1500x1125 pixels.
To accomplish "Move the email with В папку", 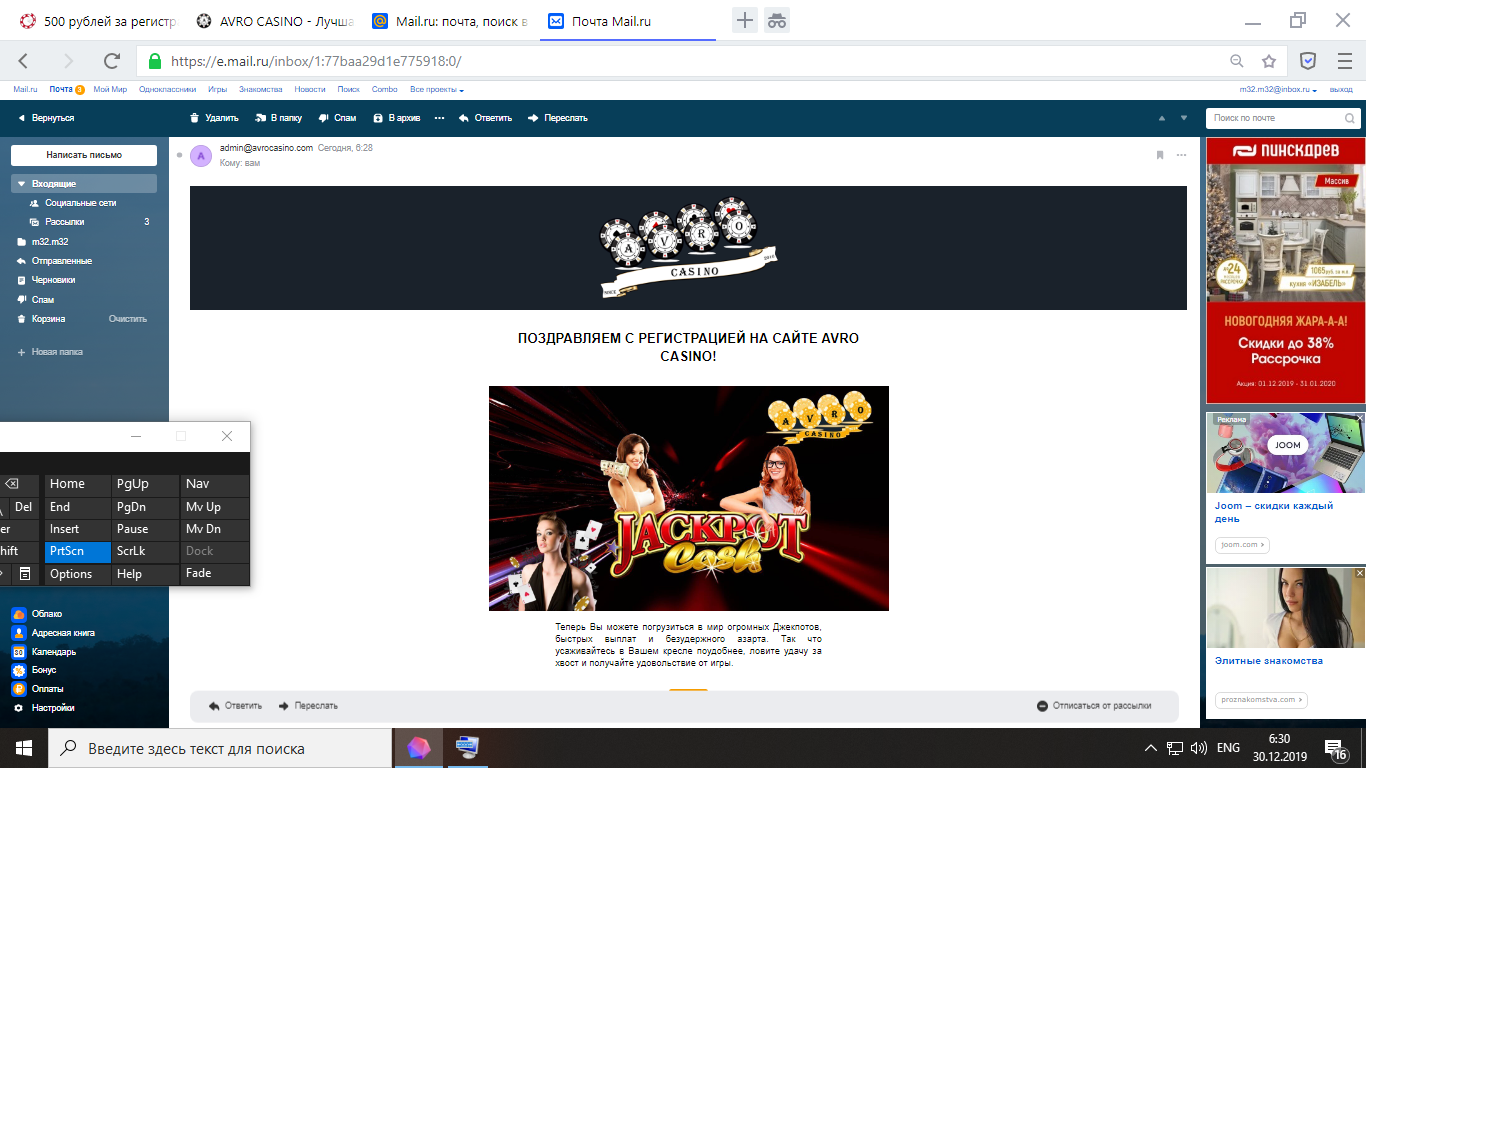I will click(279, 118).
